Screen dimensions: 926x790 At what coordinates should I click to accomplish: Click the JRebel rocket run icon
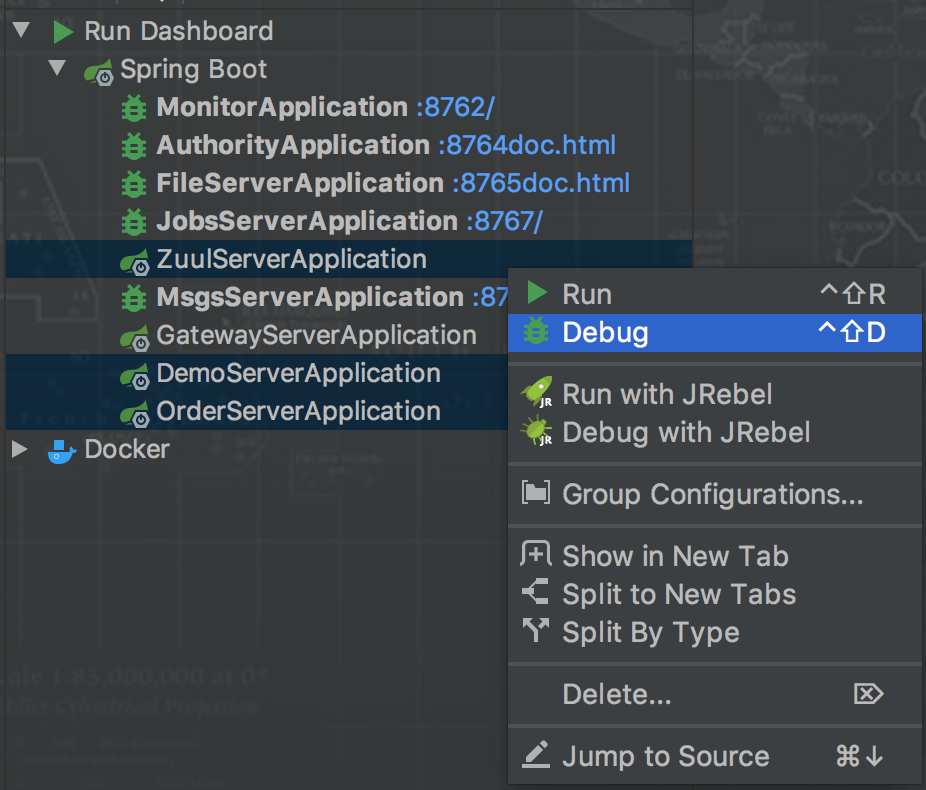coord(537,392)
